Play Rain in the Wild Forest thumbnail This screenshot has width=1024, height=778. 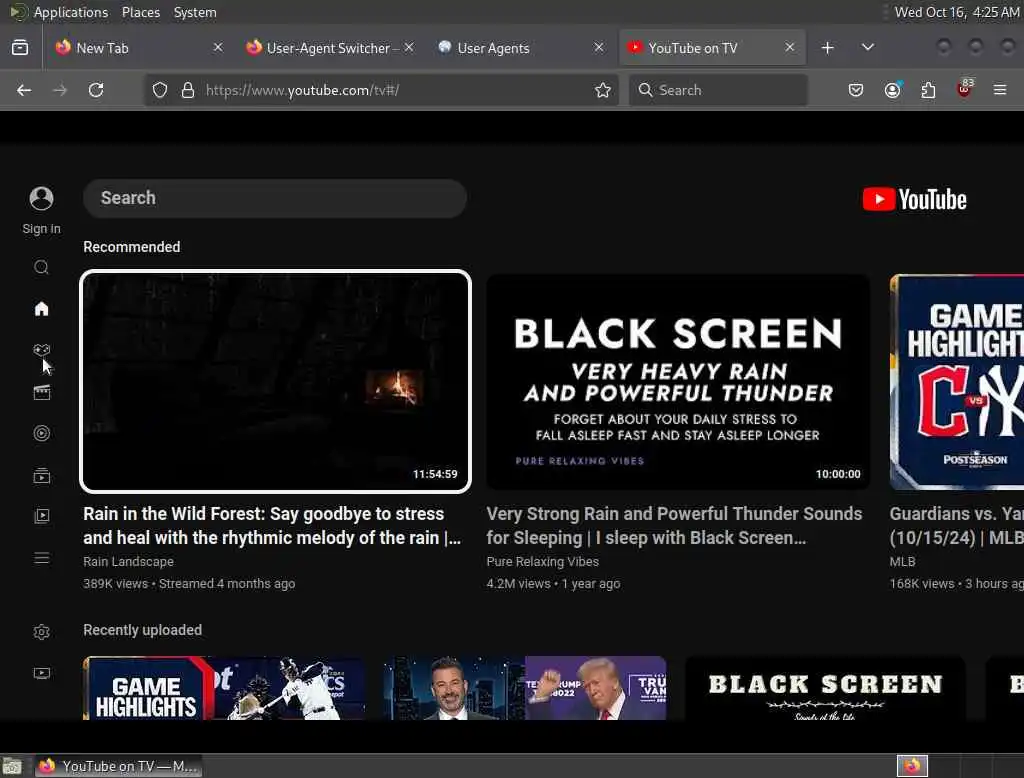[275, 381]
